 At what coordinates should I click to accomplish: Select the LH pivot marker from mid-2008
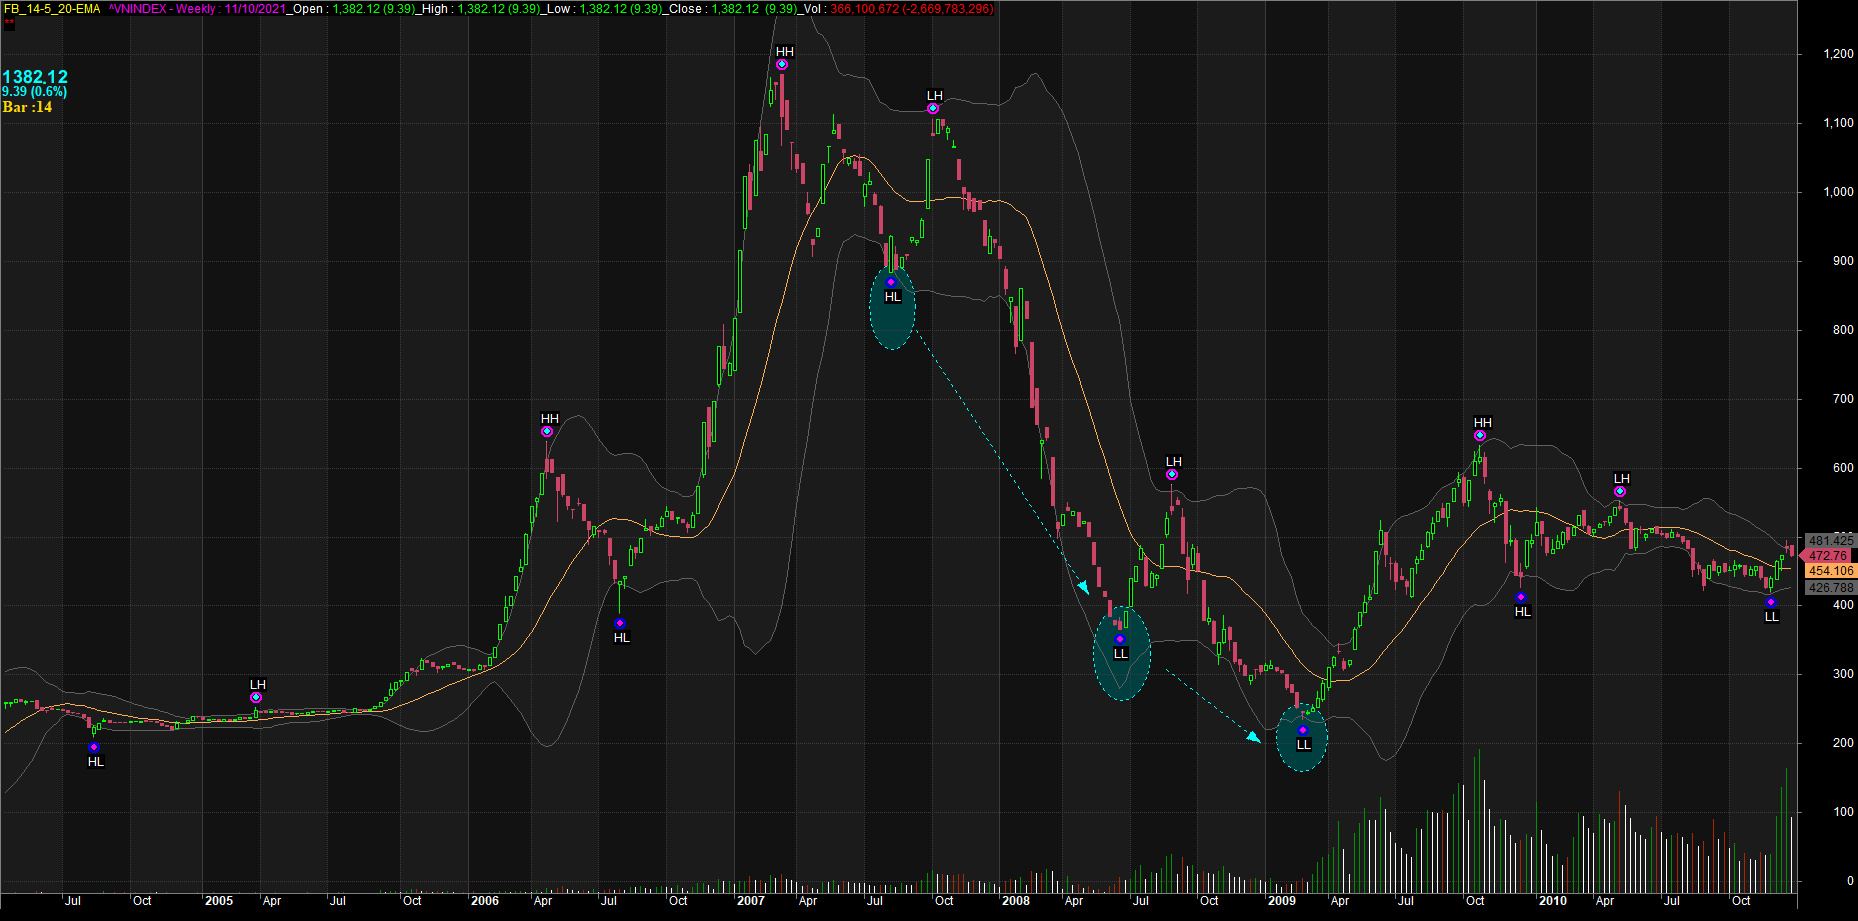point(1172,475)
